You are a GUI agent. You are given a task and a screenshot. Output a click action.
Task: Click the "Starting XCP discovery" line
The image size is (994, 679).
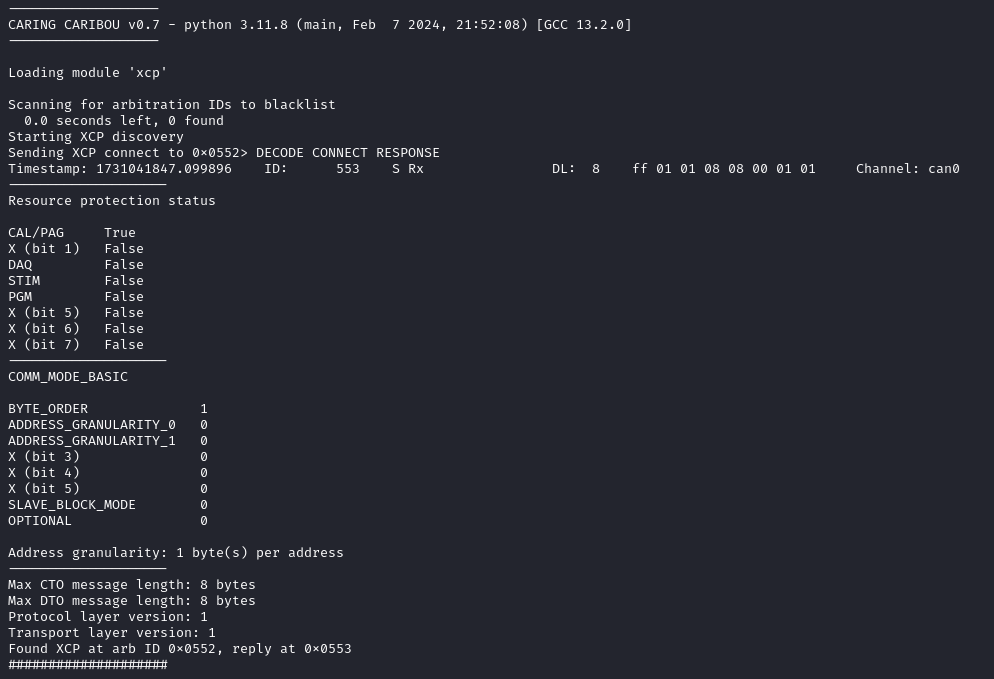(x=96, y=136)
